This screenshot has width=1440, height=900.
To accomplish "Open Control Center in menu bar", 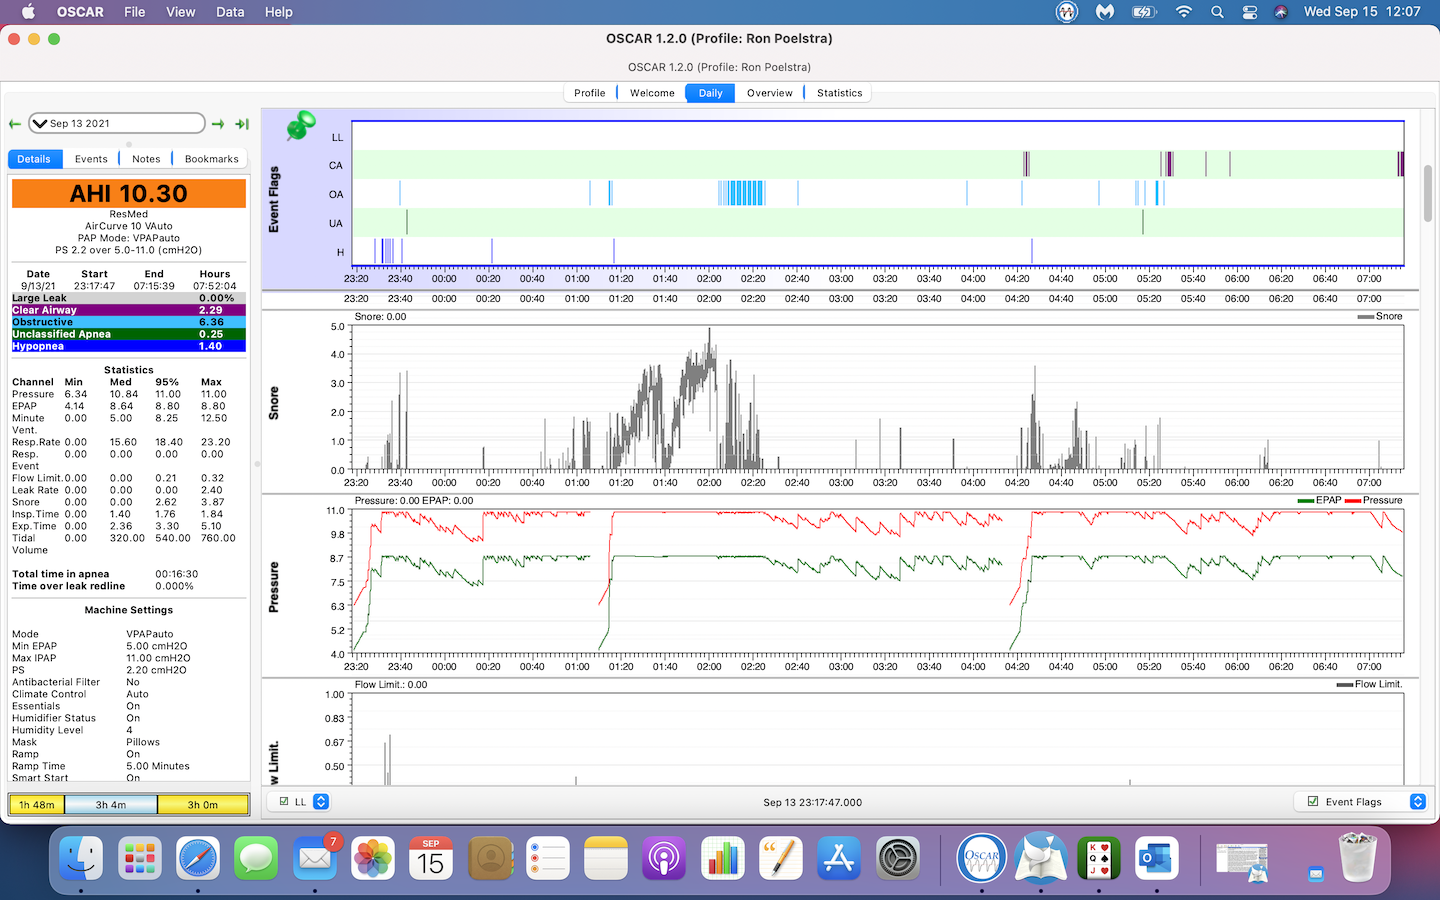I will [1250, 12].
